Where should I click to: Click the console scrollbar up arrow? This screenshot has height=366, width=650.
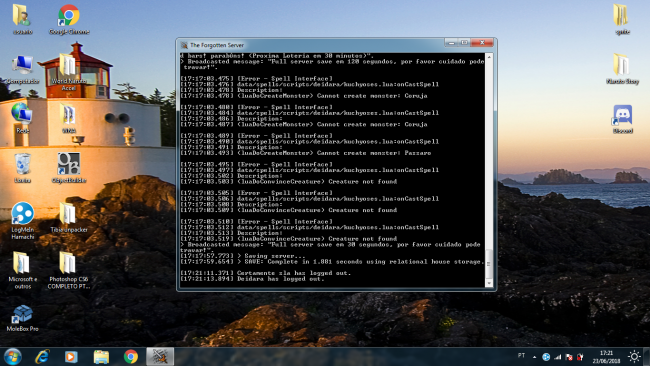tap(489, 56)
